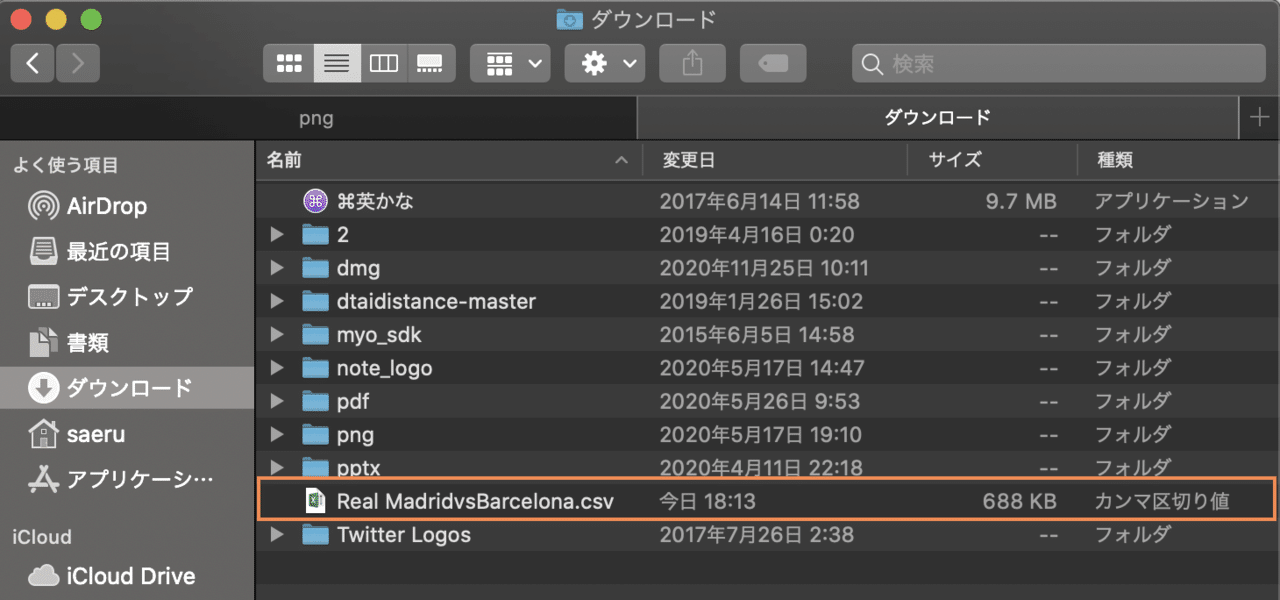1280x600 pixels.
Task: Switch to the png tab
Action: (316, 117)
